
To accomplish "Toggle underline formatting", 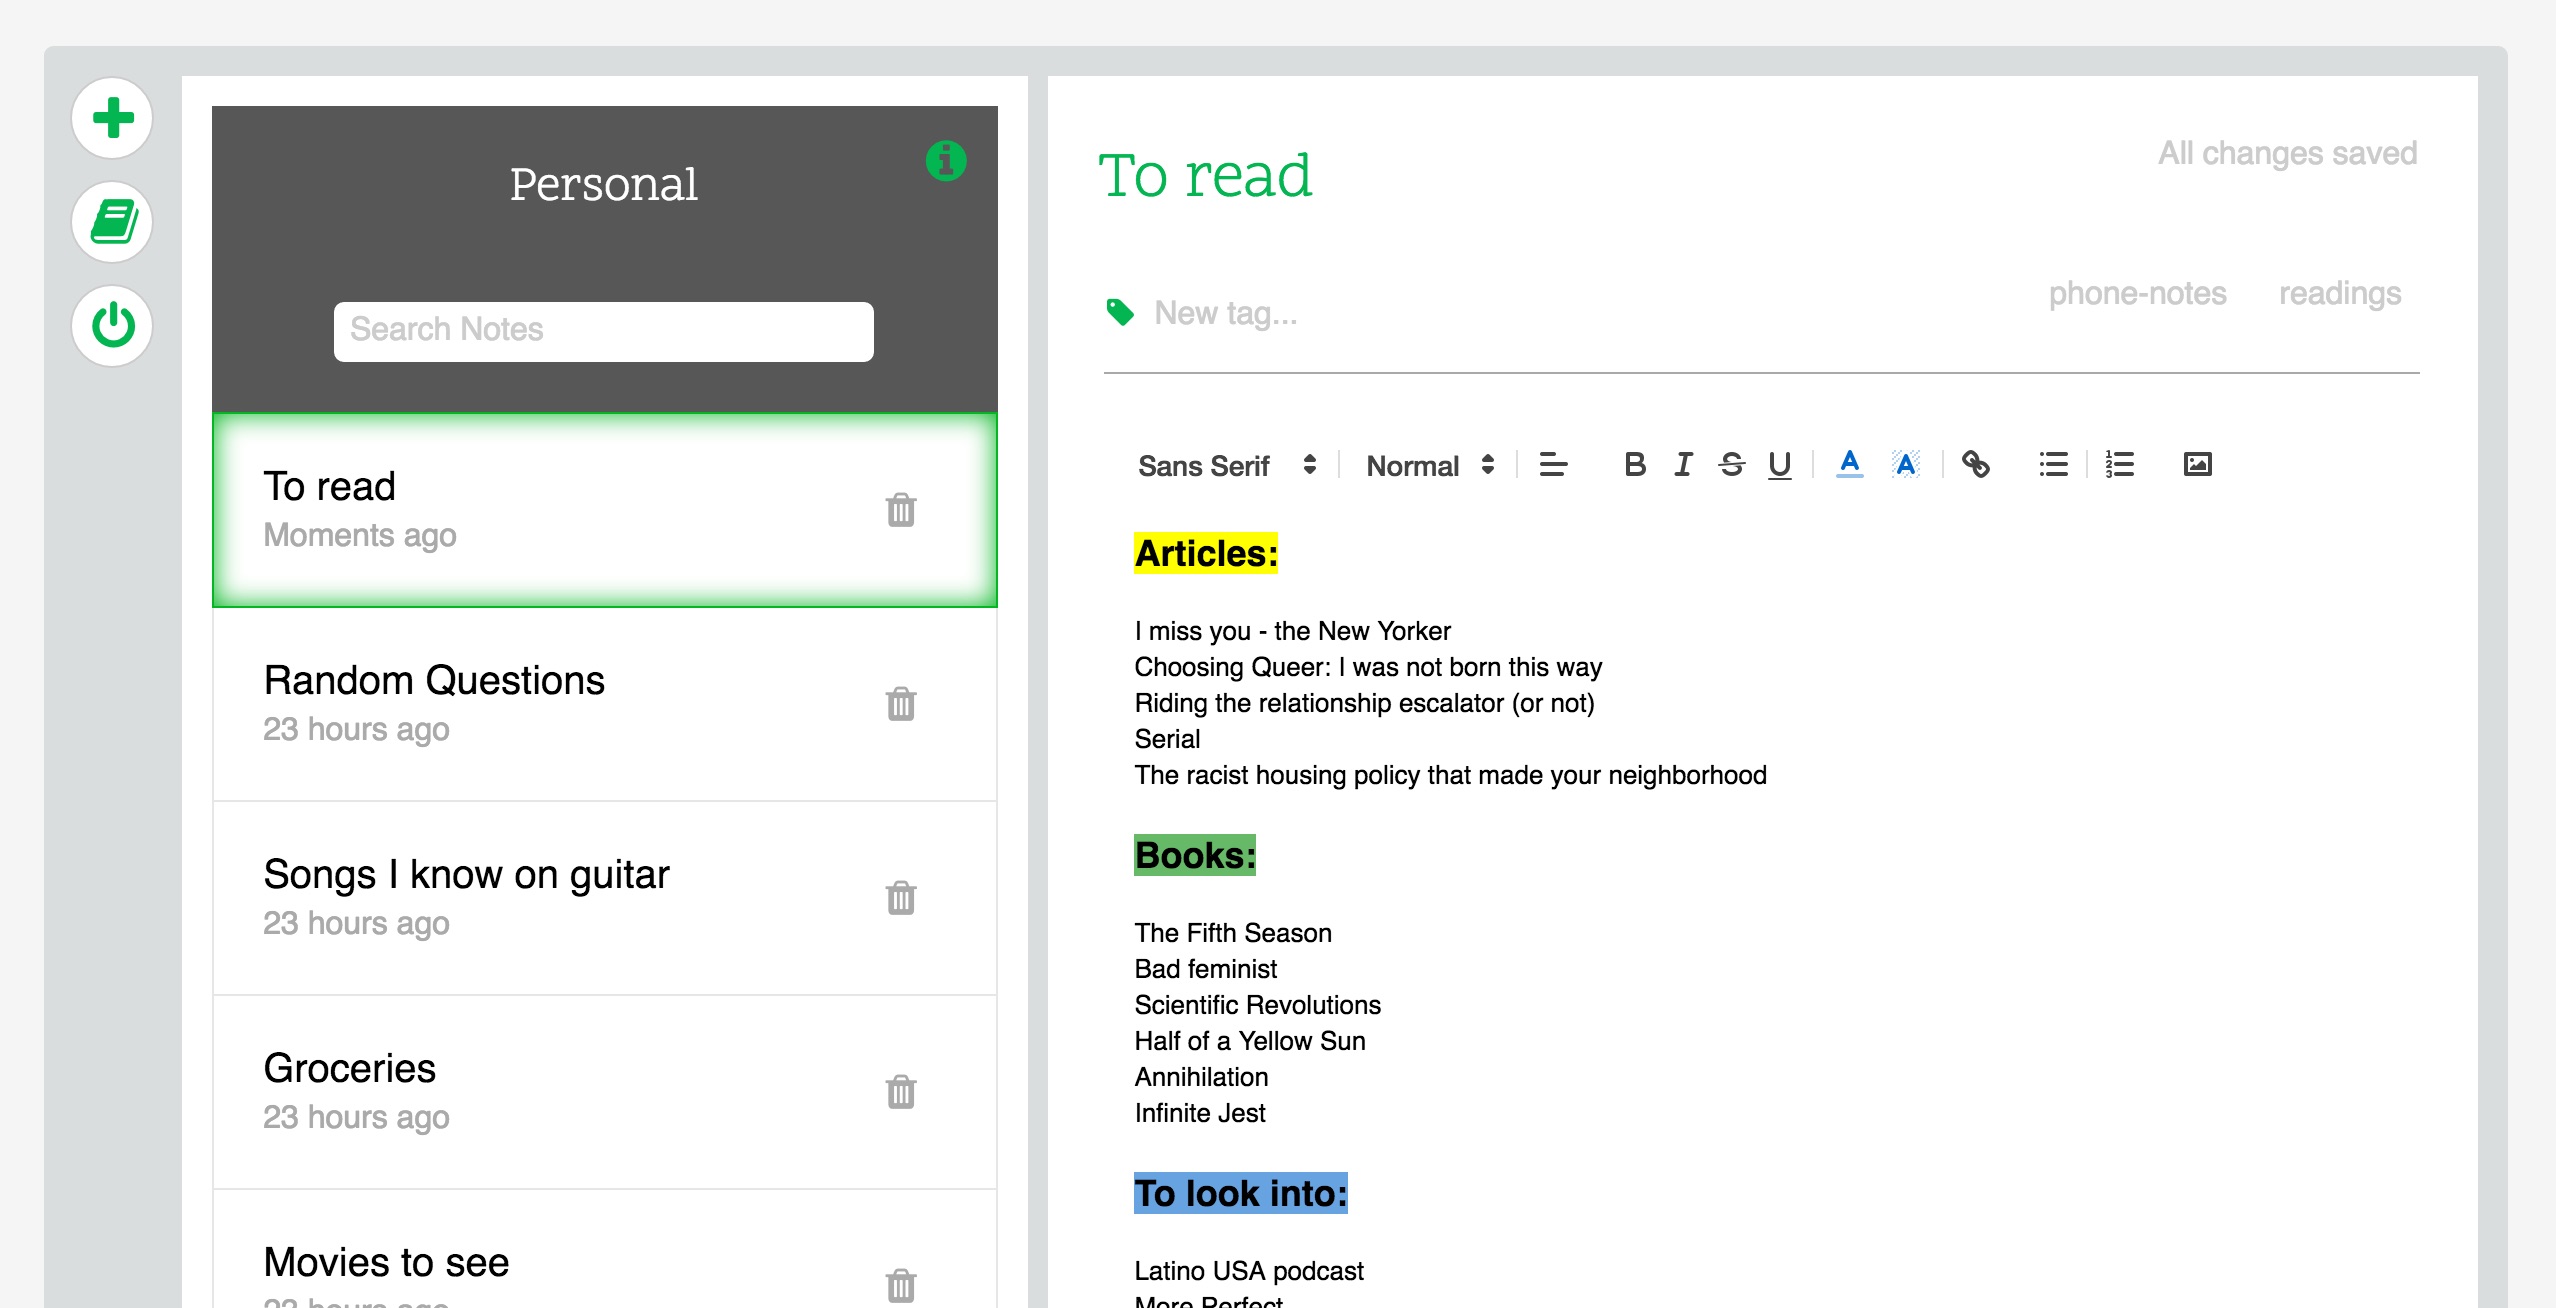I will click(x=1780, y=465).
